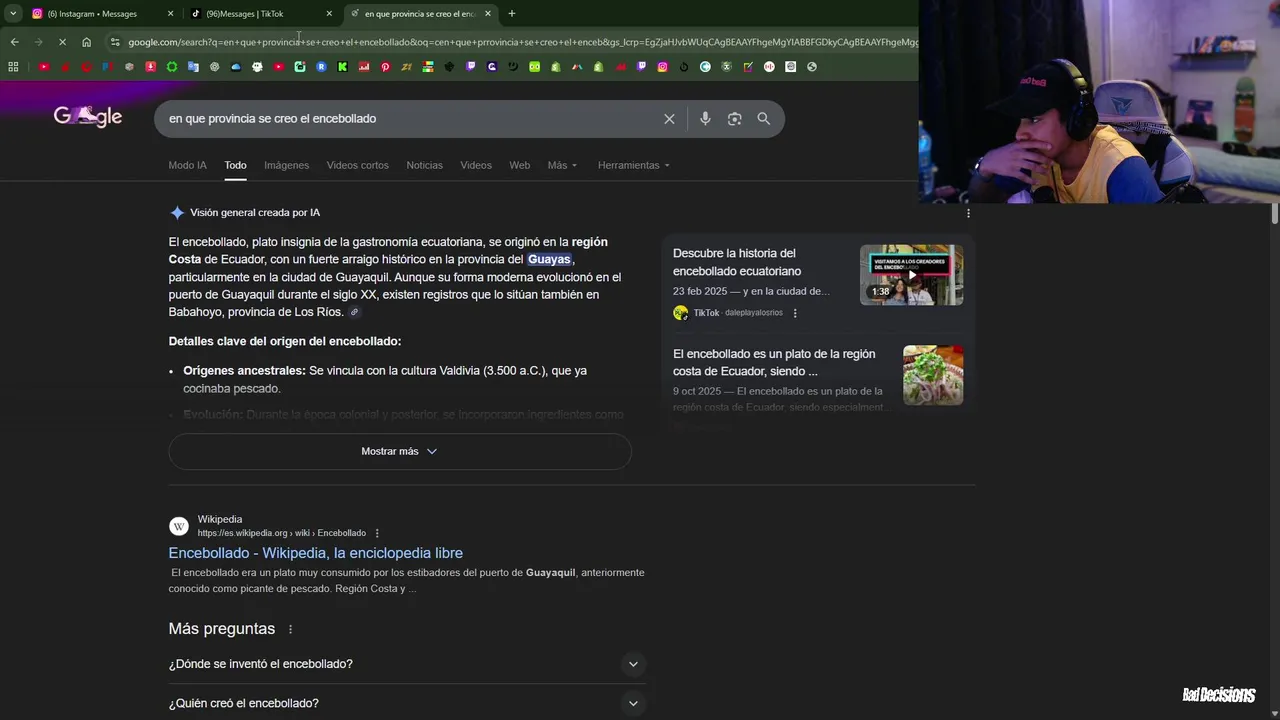Screen dimensions: 1280x720
Task: Select the Videos tab
Action: [x=476, y=165]
